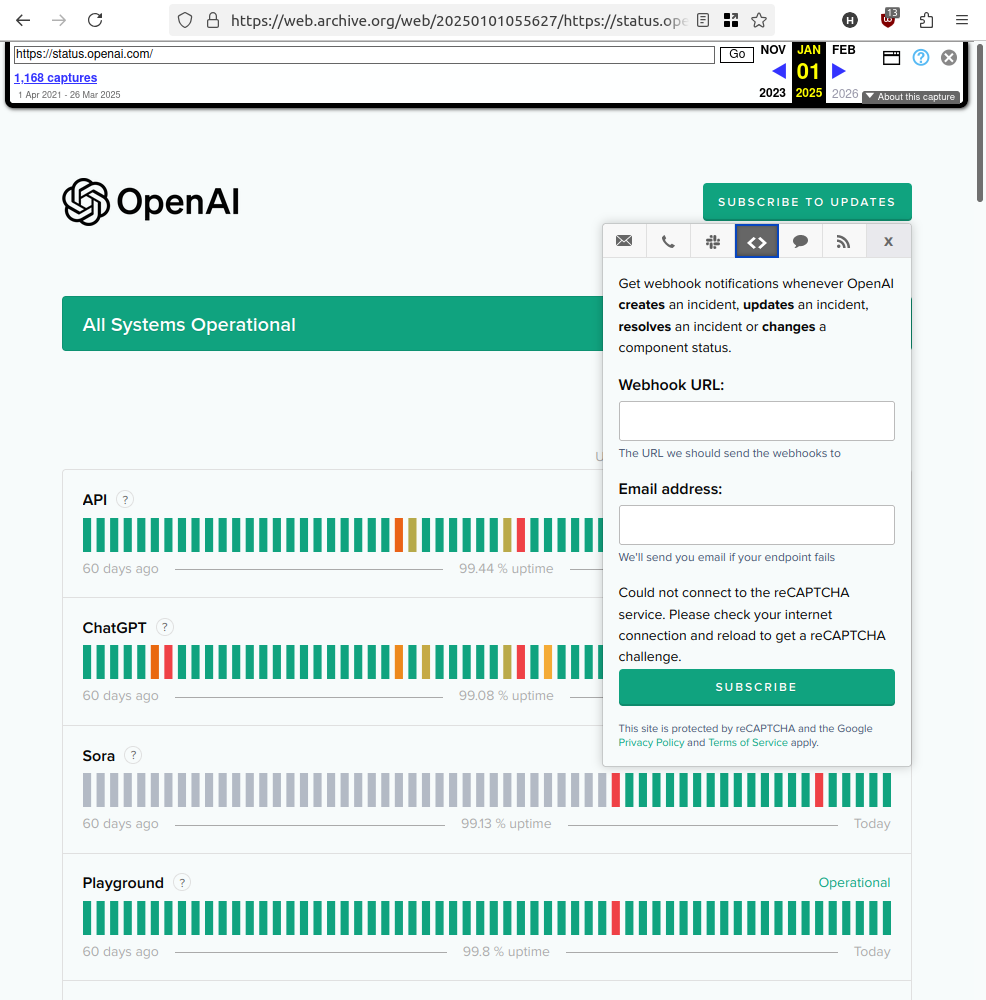
Task: Click the Wayback toolbar window icon
Action: click(892, 58)
